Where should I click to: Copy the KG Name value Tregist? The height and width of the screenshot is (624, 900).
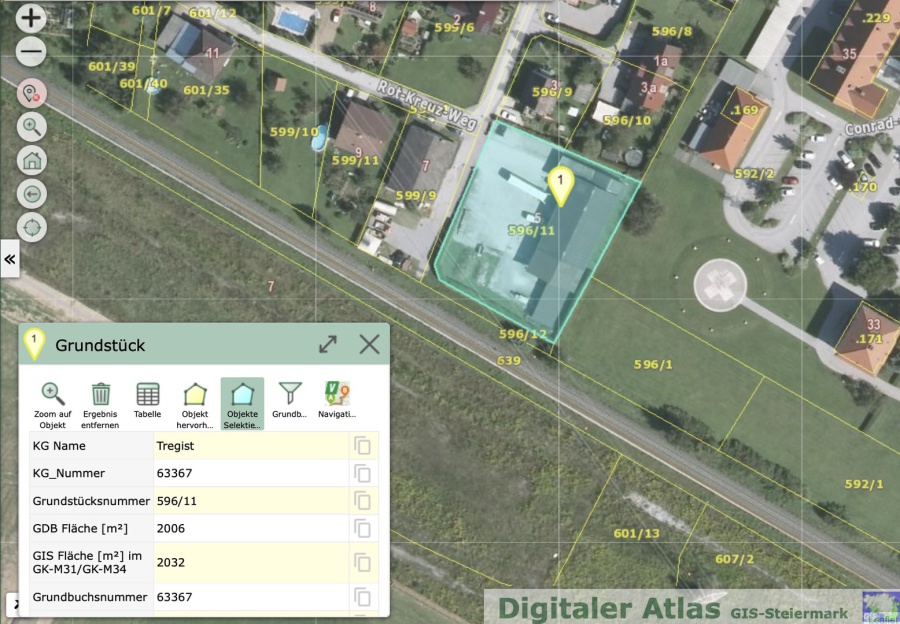click(x=362, y=446)
